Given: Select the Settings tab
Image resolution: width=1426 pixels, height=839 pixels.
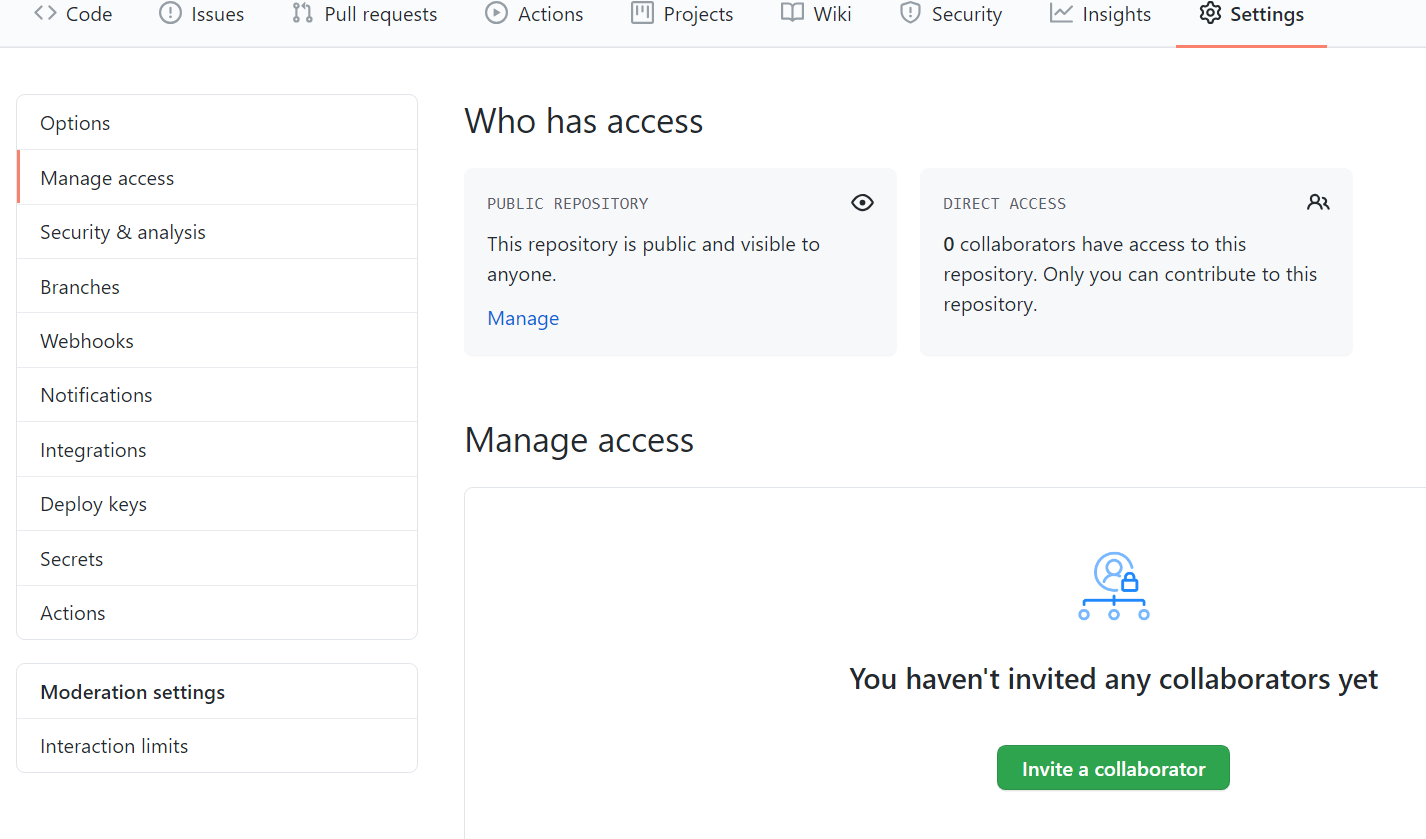Looking at the screenshot, I should [x=1251, y=14].
